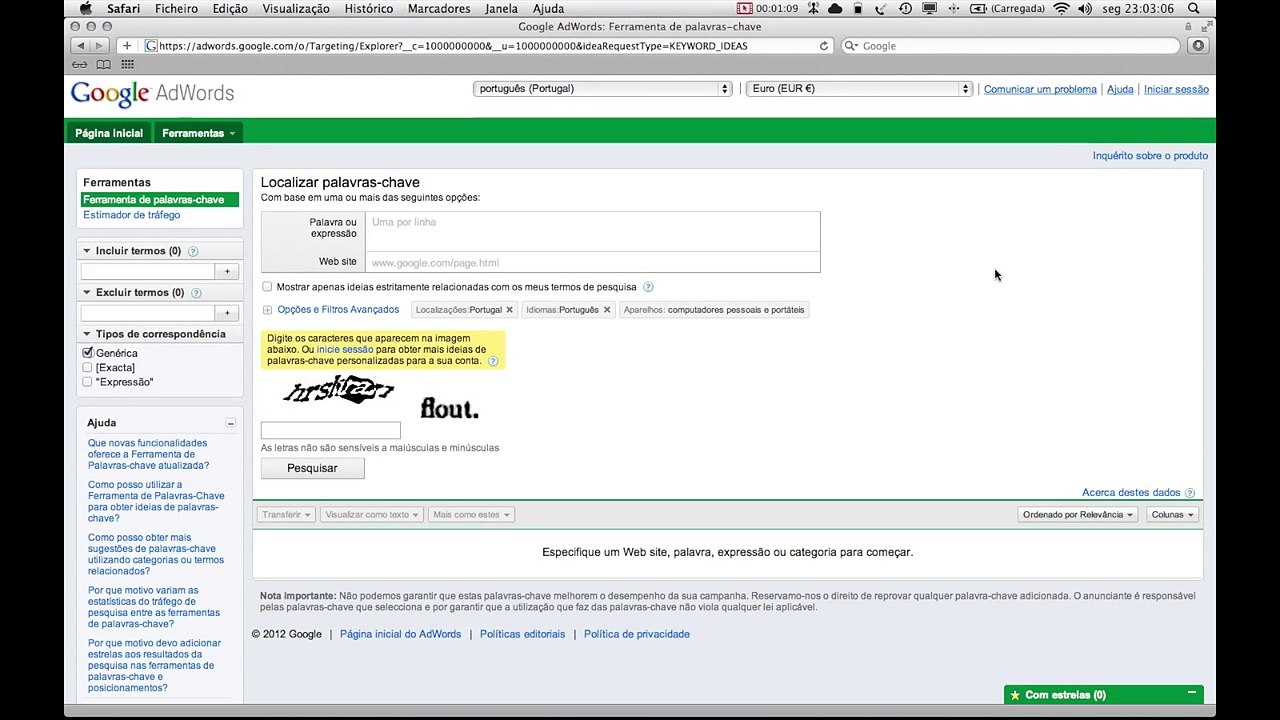This screenshot has width=1280, height=720.
Task: Open the Mais como estes dropdown
Action: pyautogui.click(x=471, y=515)
